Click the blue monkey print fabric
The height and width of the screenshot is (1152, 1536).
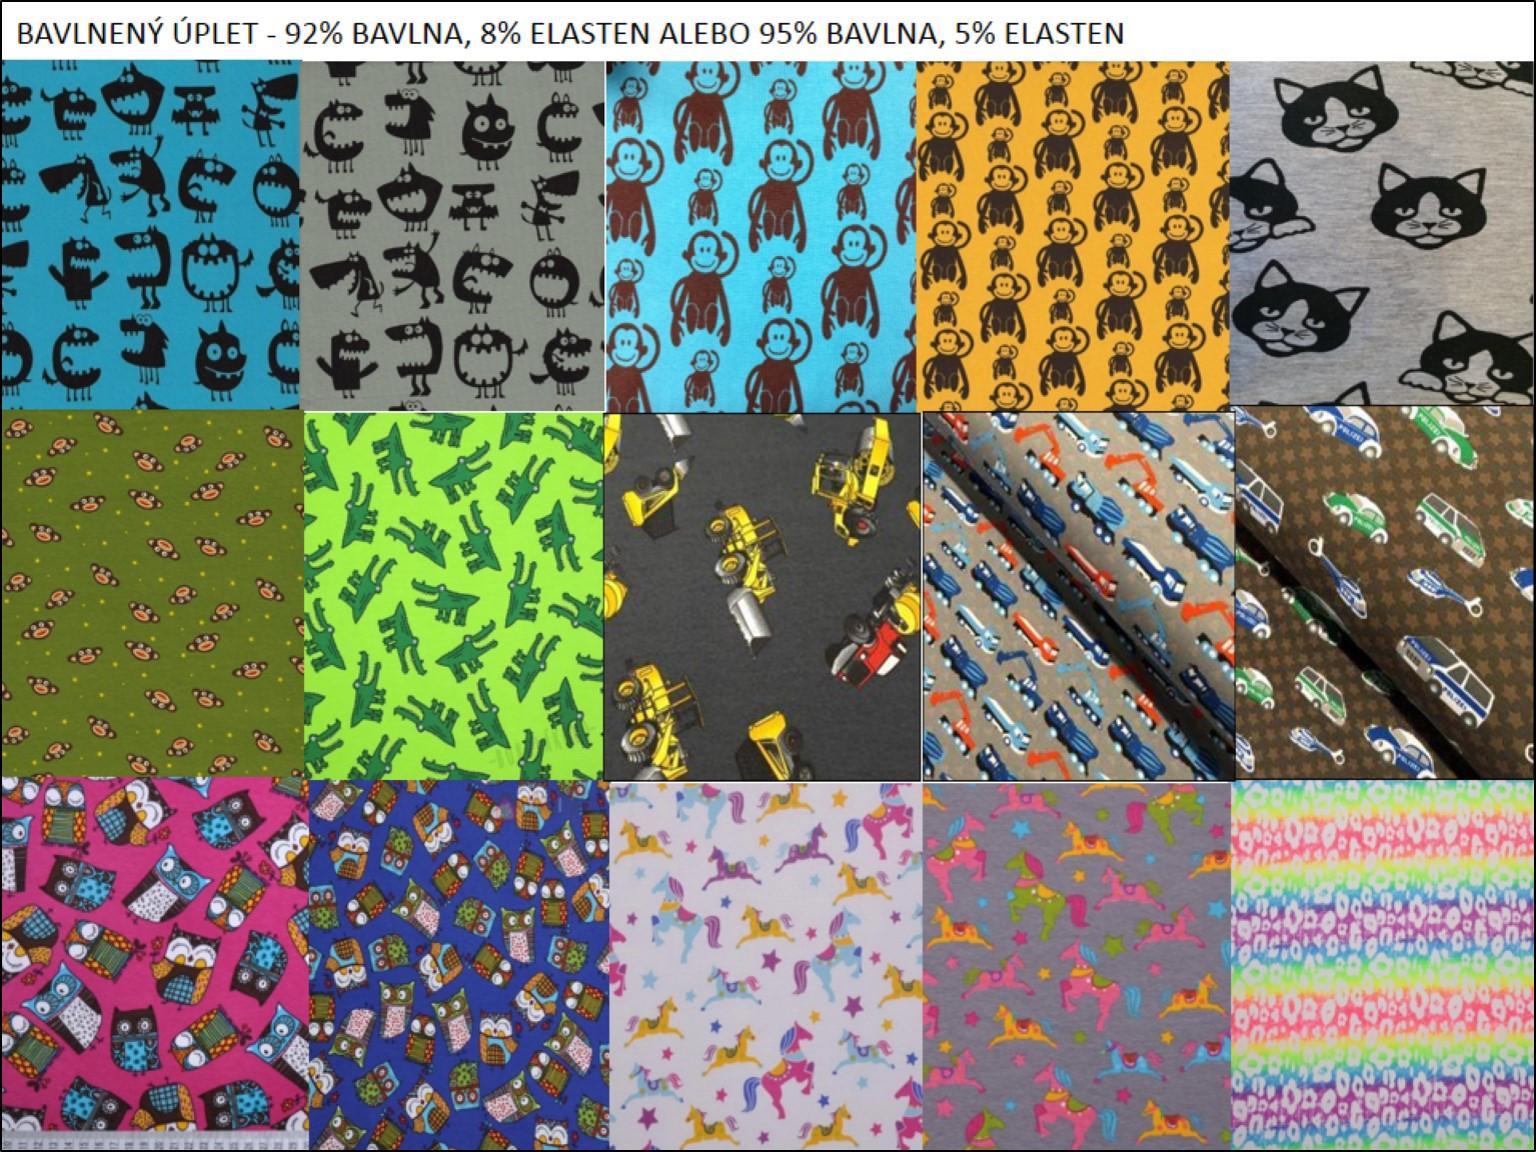[760, 235]
